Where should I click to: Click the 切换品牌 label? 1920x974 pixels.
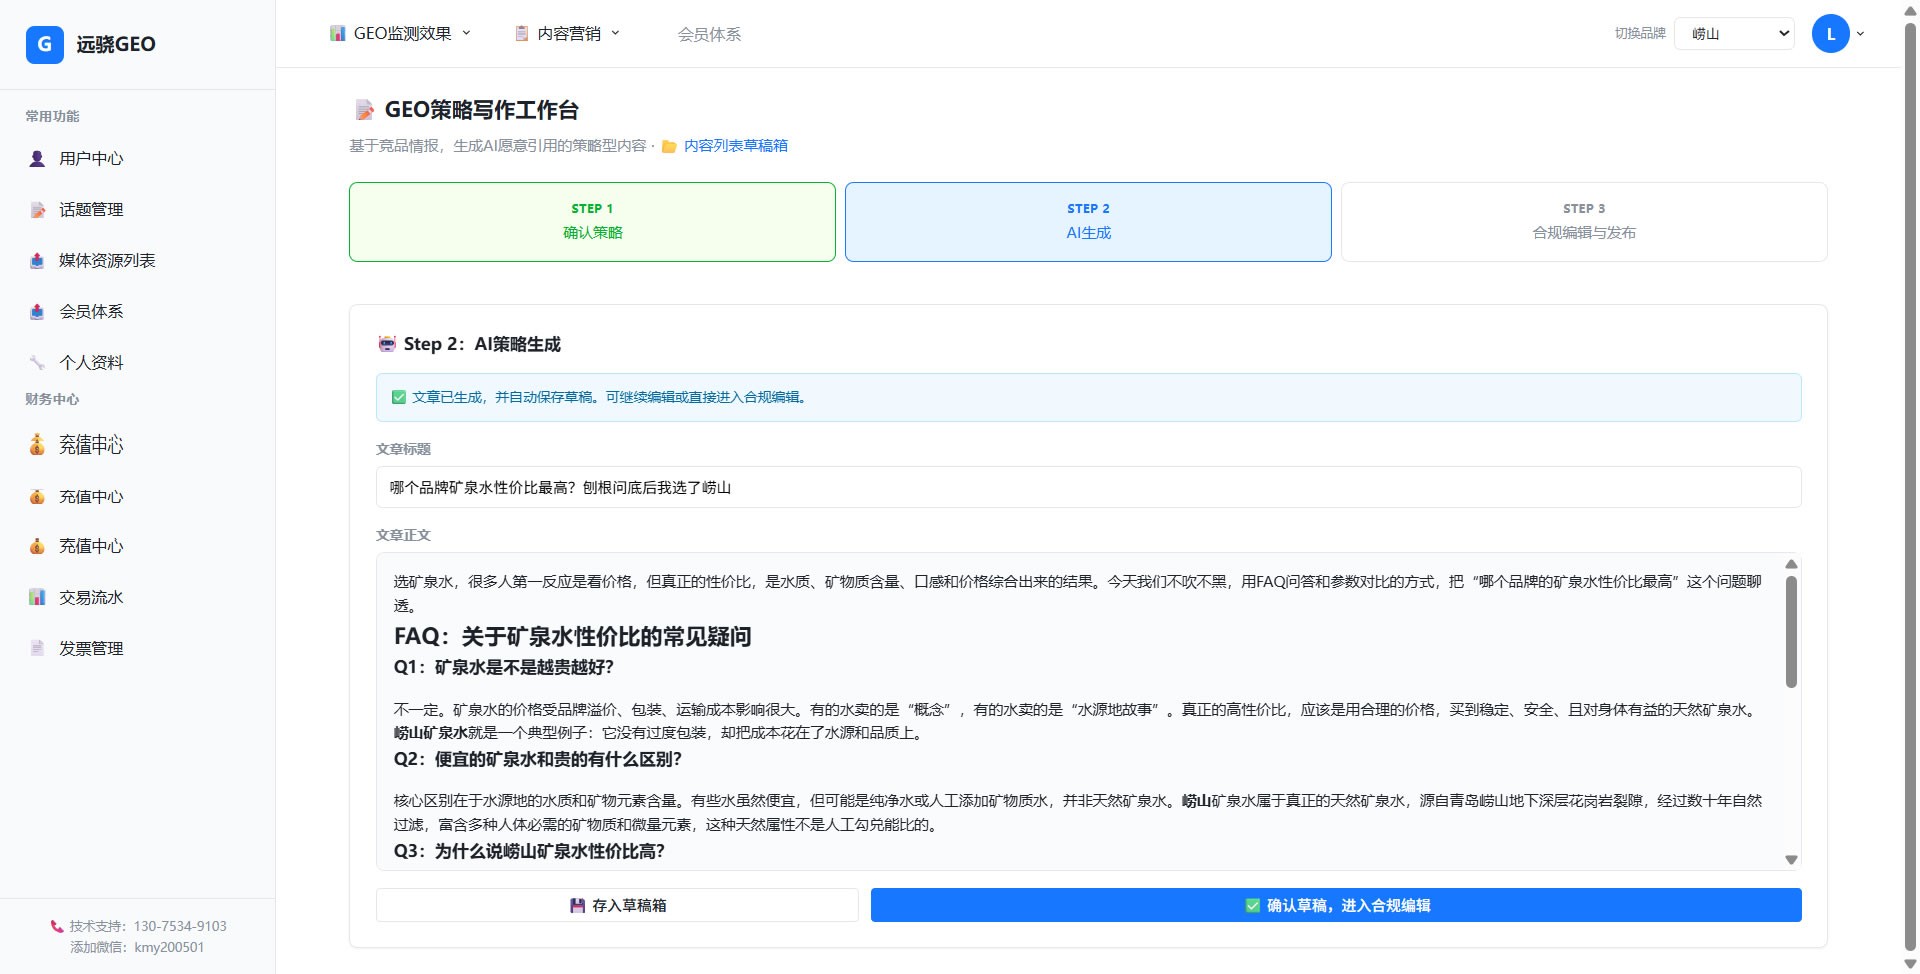pyautogui.click(x=1640, y=33)
